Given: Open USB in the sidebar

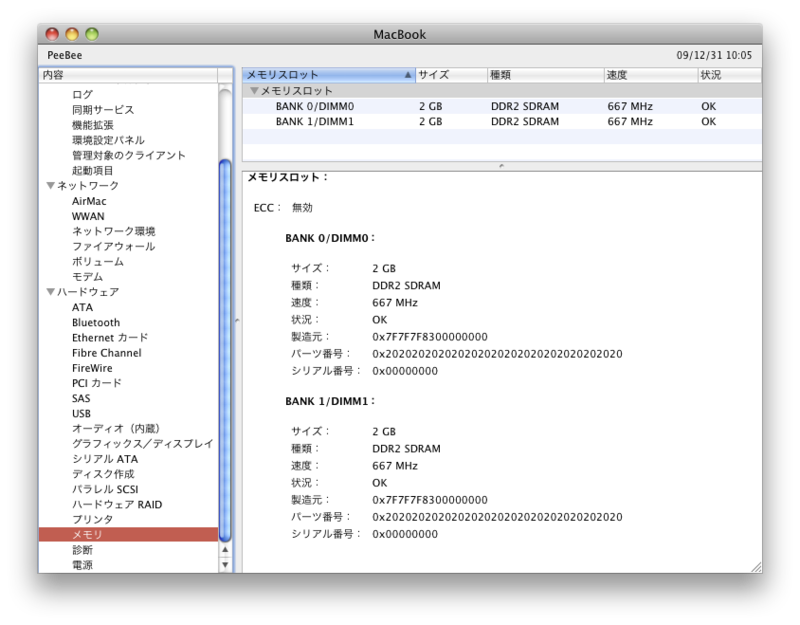Looking at the screenshot, I should point(81,413).
